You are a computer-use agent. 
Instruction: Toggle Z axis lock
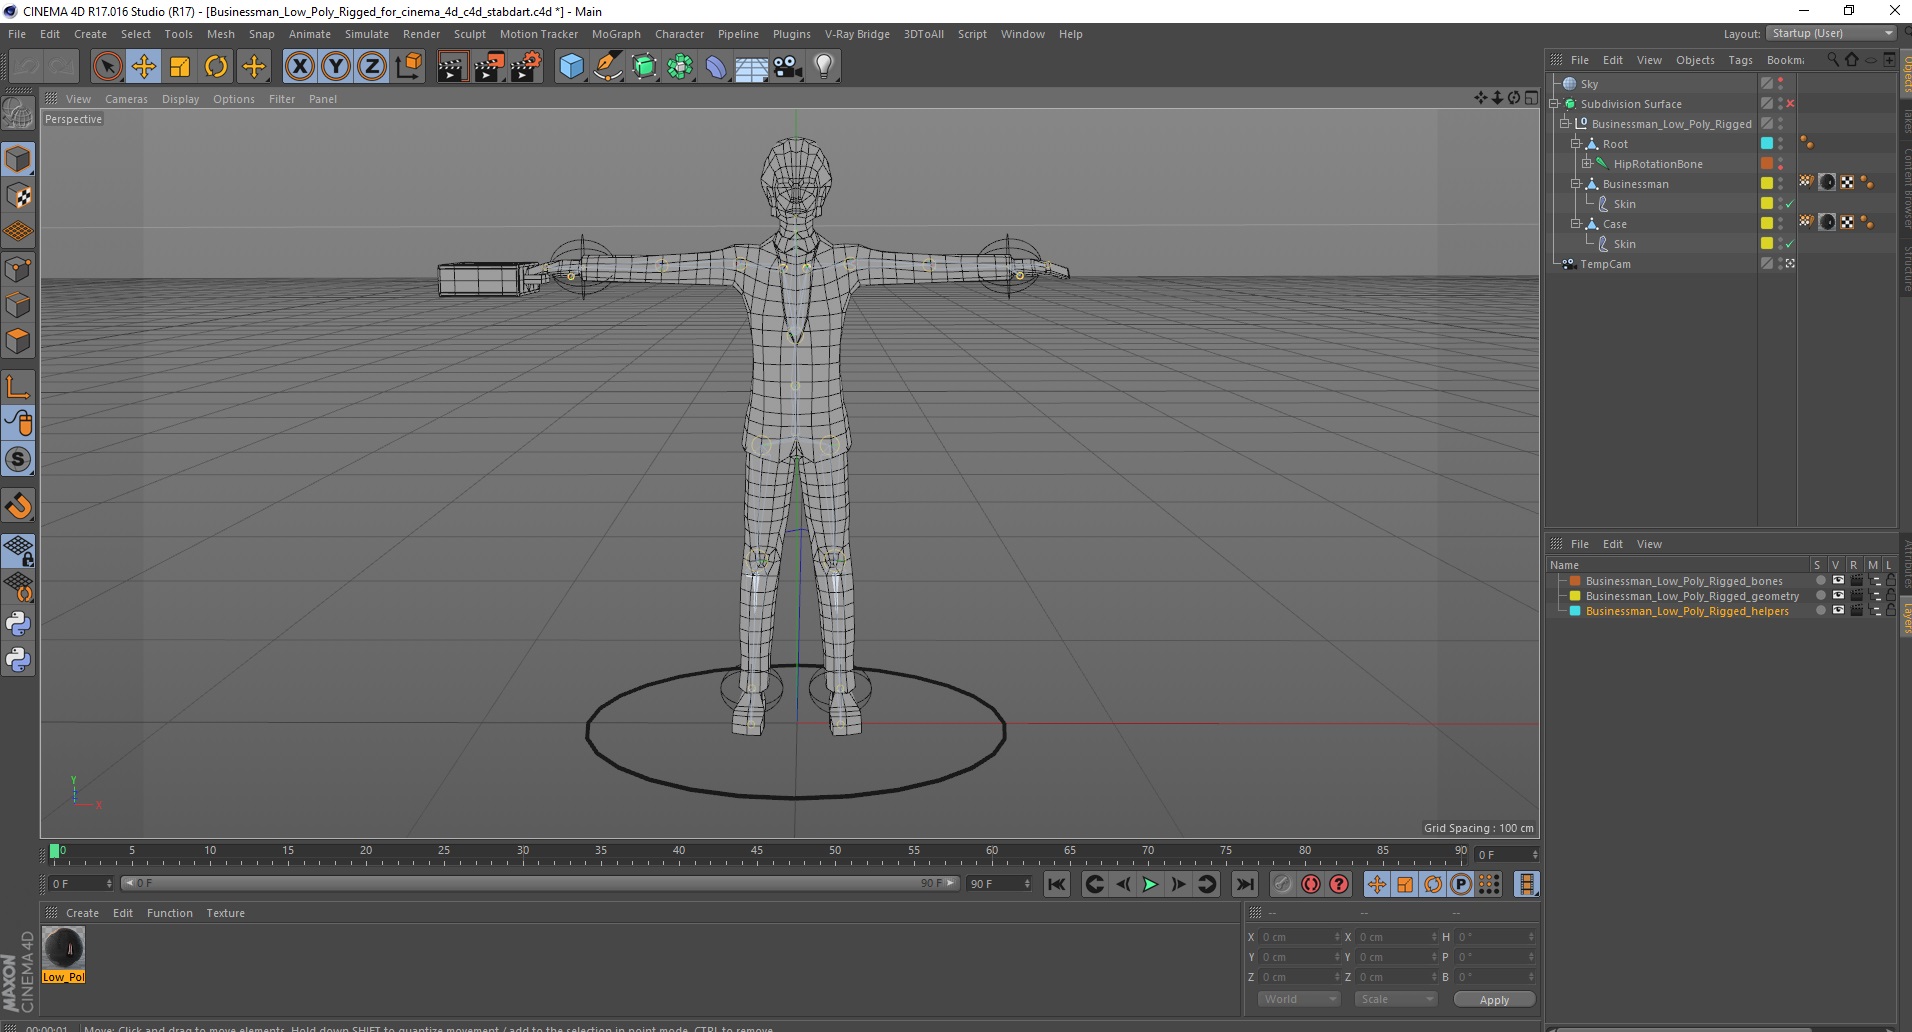point(372,67)
